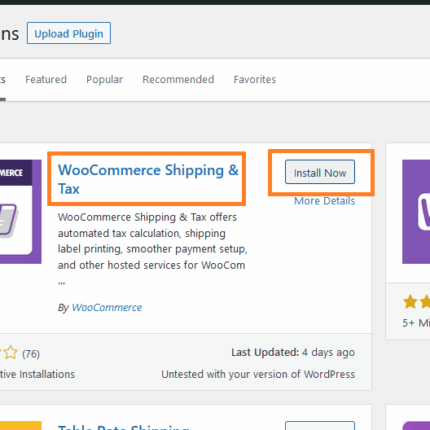
Task: Click the (76) ratings count
Action: pos(31,354)
